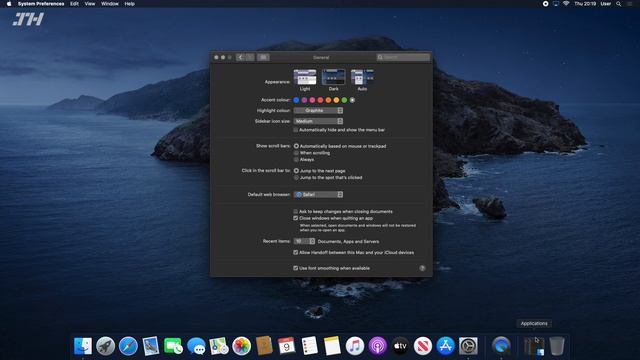Open Notification Centre icon in menu bar
The image size is (640, 360).
click(629, 4)
